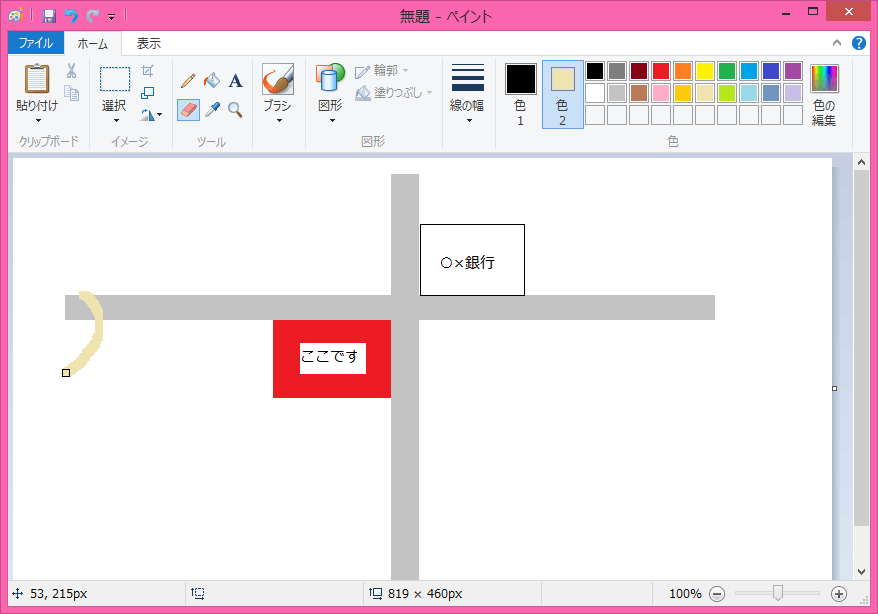Select the Color picker eyedropper tool
The width and height of the screenshot is (878, 614).
coord(212,110)
